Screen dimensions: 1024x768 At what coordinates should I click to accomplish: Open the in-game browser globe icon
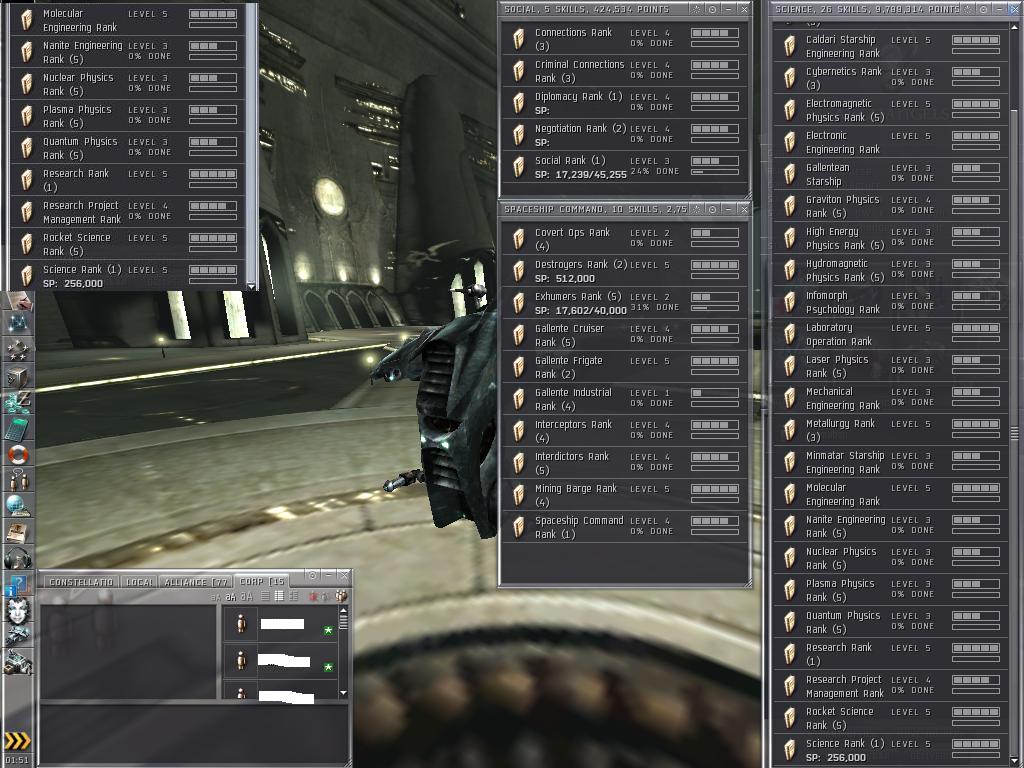pos(18,506)
